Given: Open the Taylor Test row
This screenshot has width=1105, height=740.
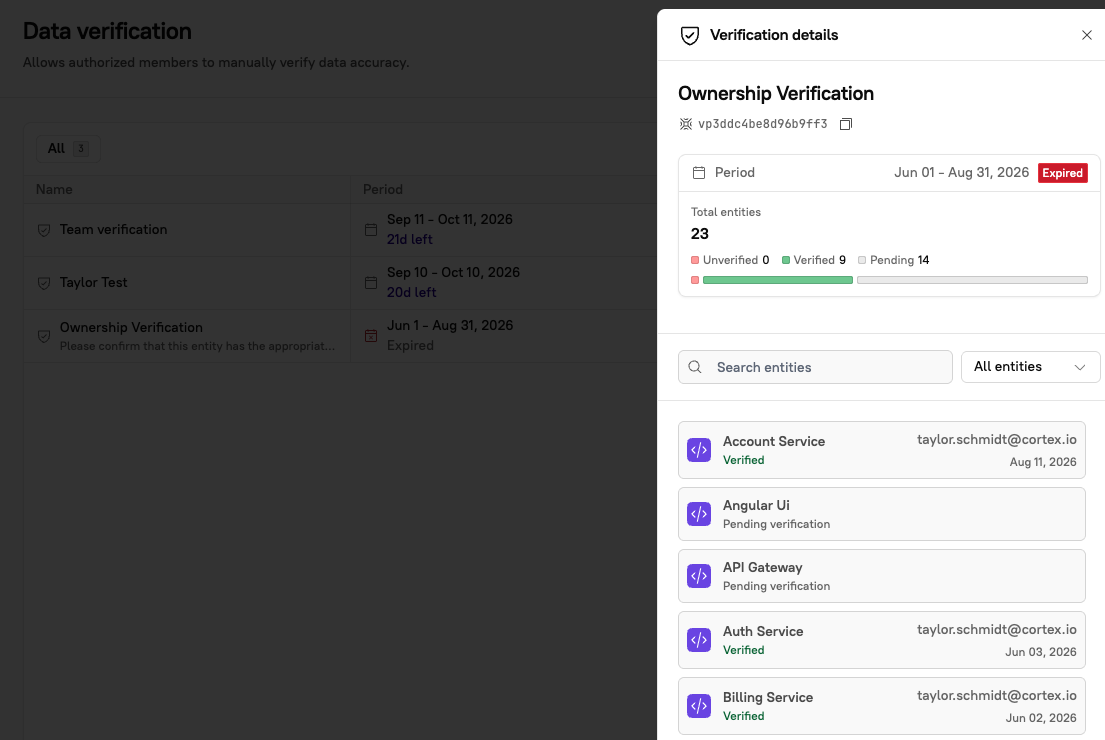Looking at the screenshot, I should click(x=340, y=283).
